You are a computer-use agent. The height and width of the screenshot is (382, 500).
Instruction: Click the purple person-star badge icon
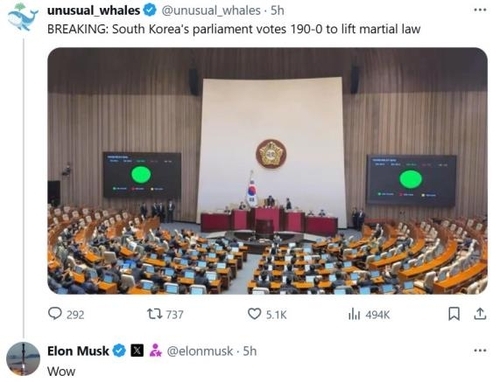(155, 350)
